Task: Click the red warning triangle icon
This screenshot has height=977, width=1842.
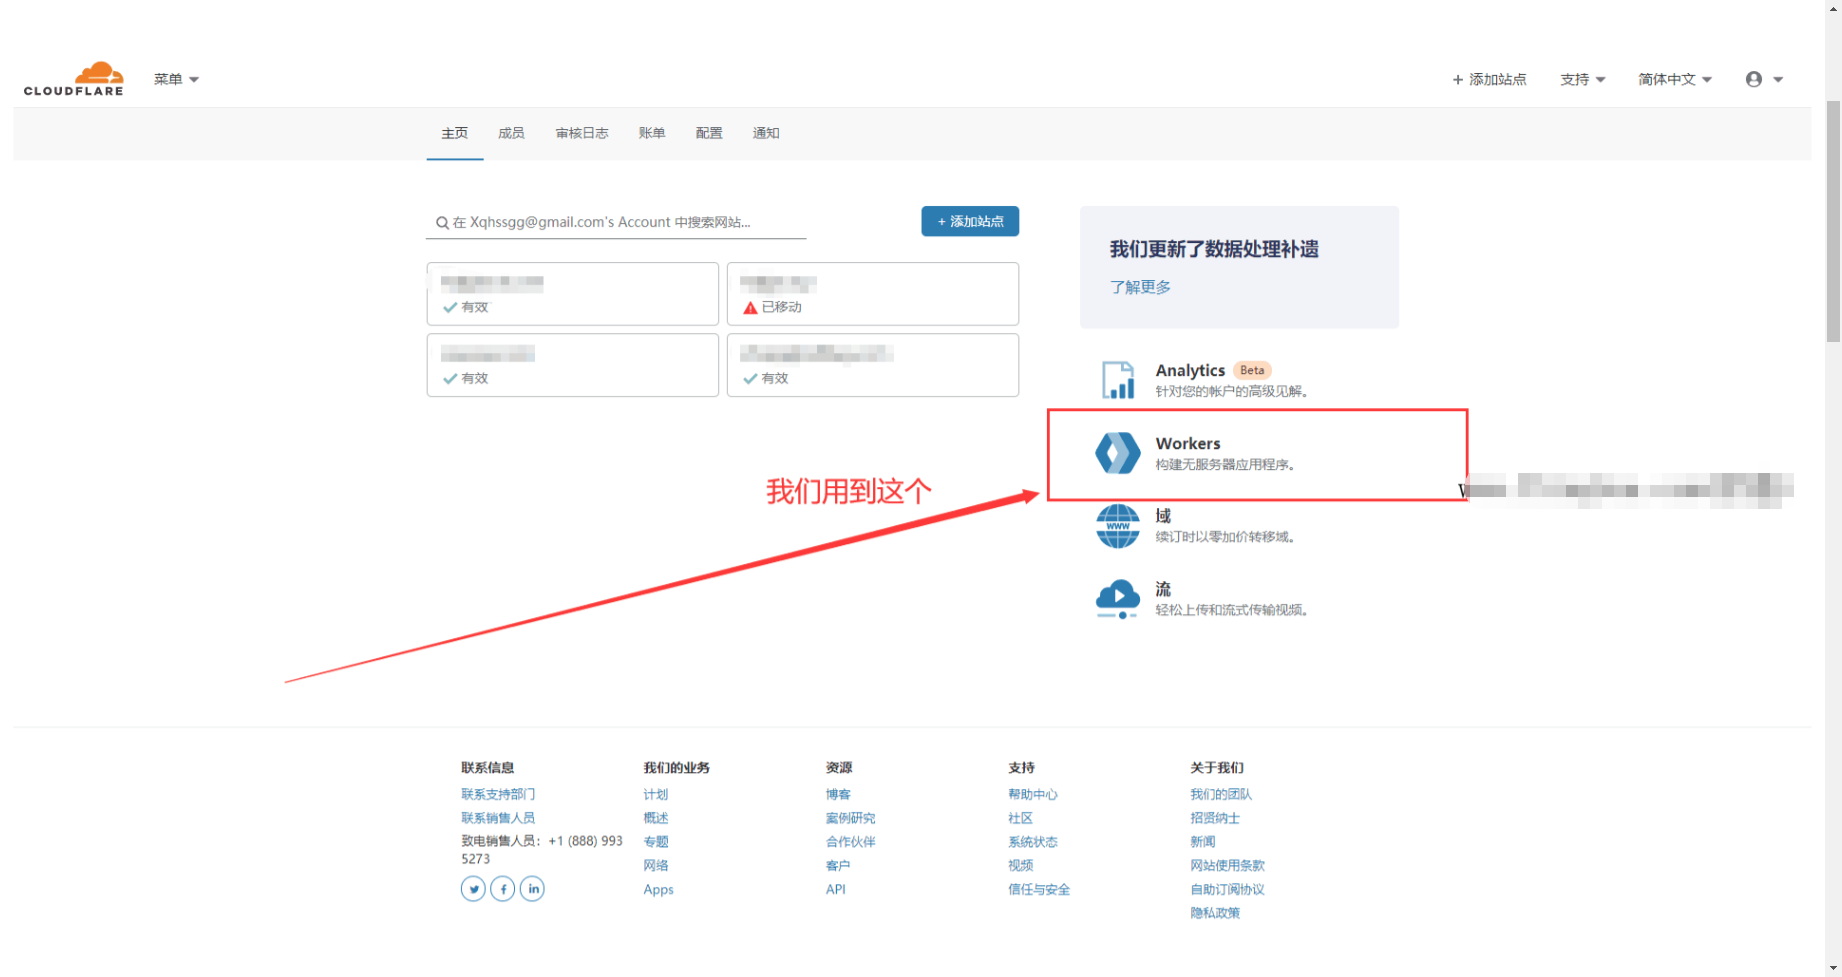Action: pyautogui.click(x=750, y=308)
